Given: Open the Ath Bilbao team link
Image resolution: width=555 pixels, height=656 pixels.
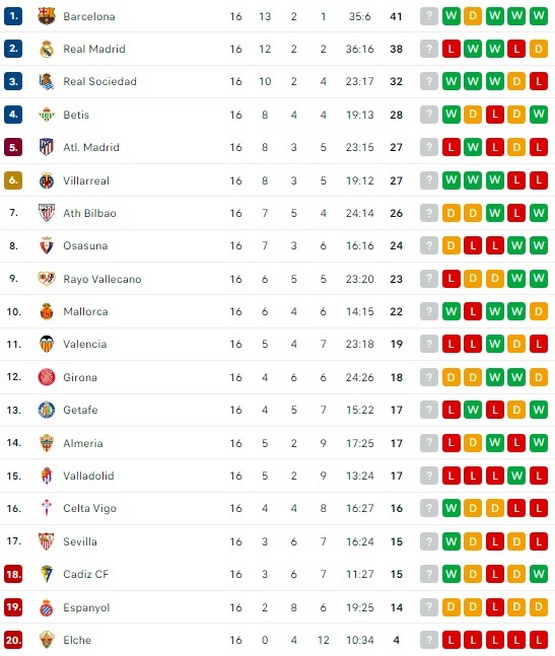Looking at the screenshot, I should pyautogui.click(x=90, y=213).
